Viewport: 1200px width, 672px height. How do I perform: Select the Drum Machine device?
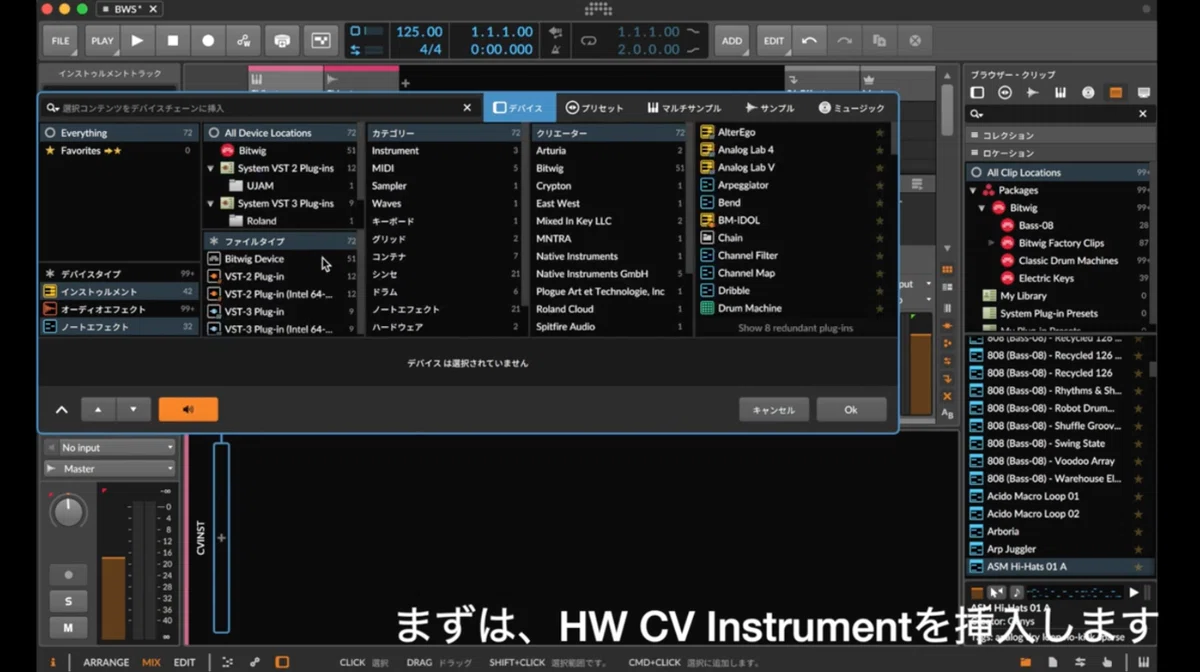point(793,308)
